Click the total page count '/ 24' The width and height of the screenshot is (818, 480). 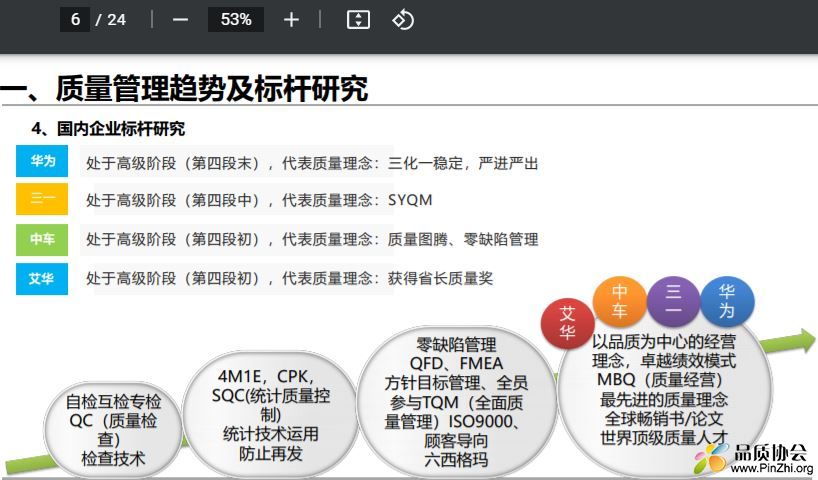point(111,20)
